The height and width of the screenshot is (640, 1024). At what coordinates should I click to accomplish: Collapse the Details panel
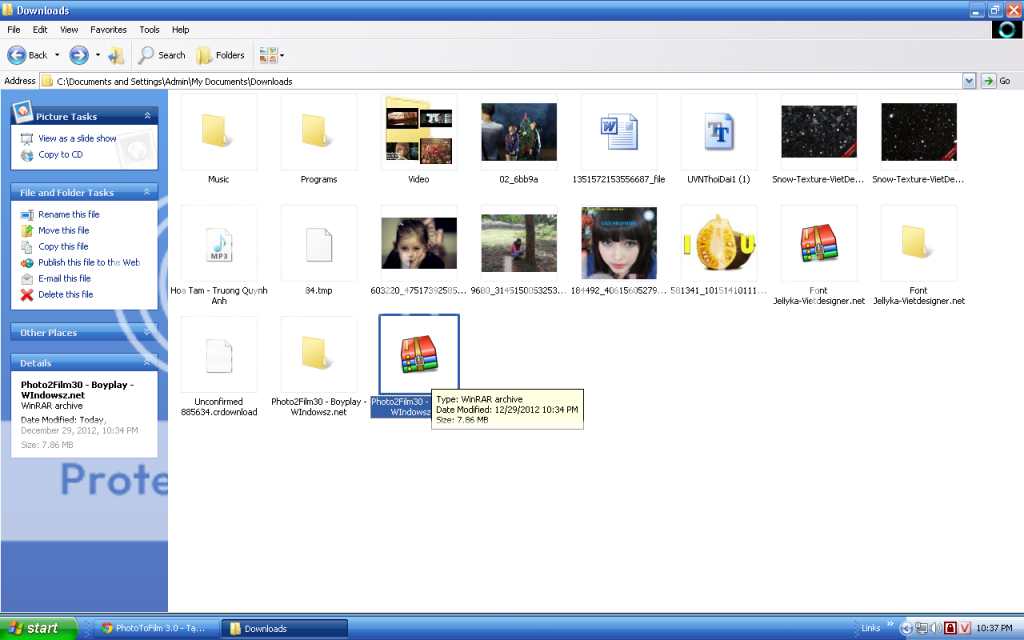(148, 362)
